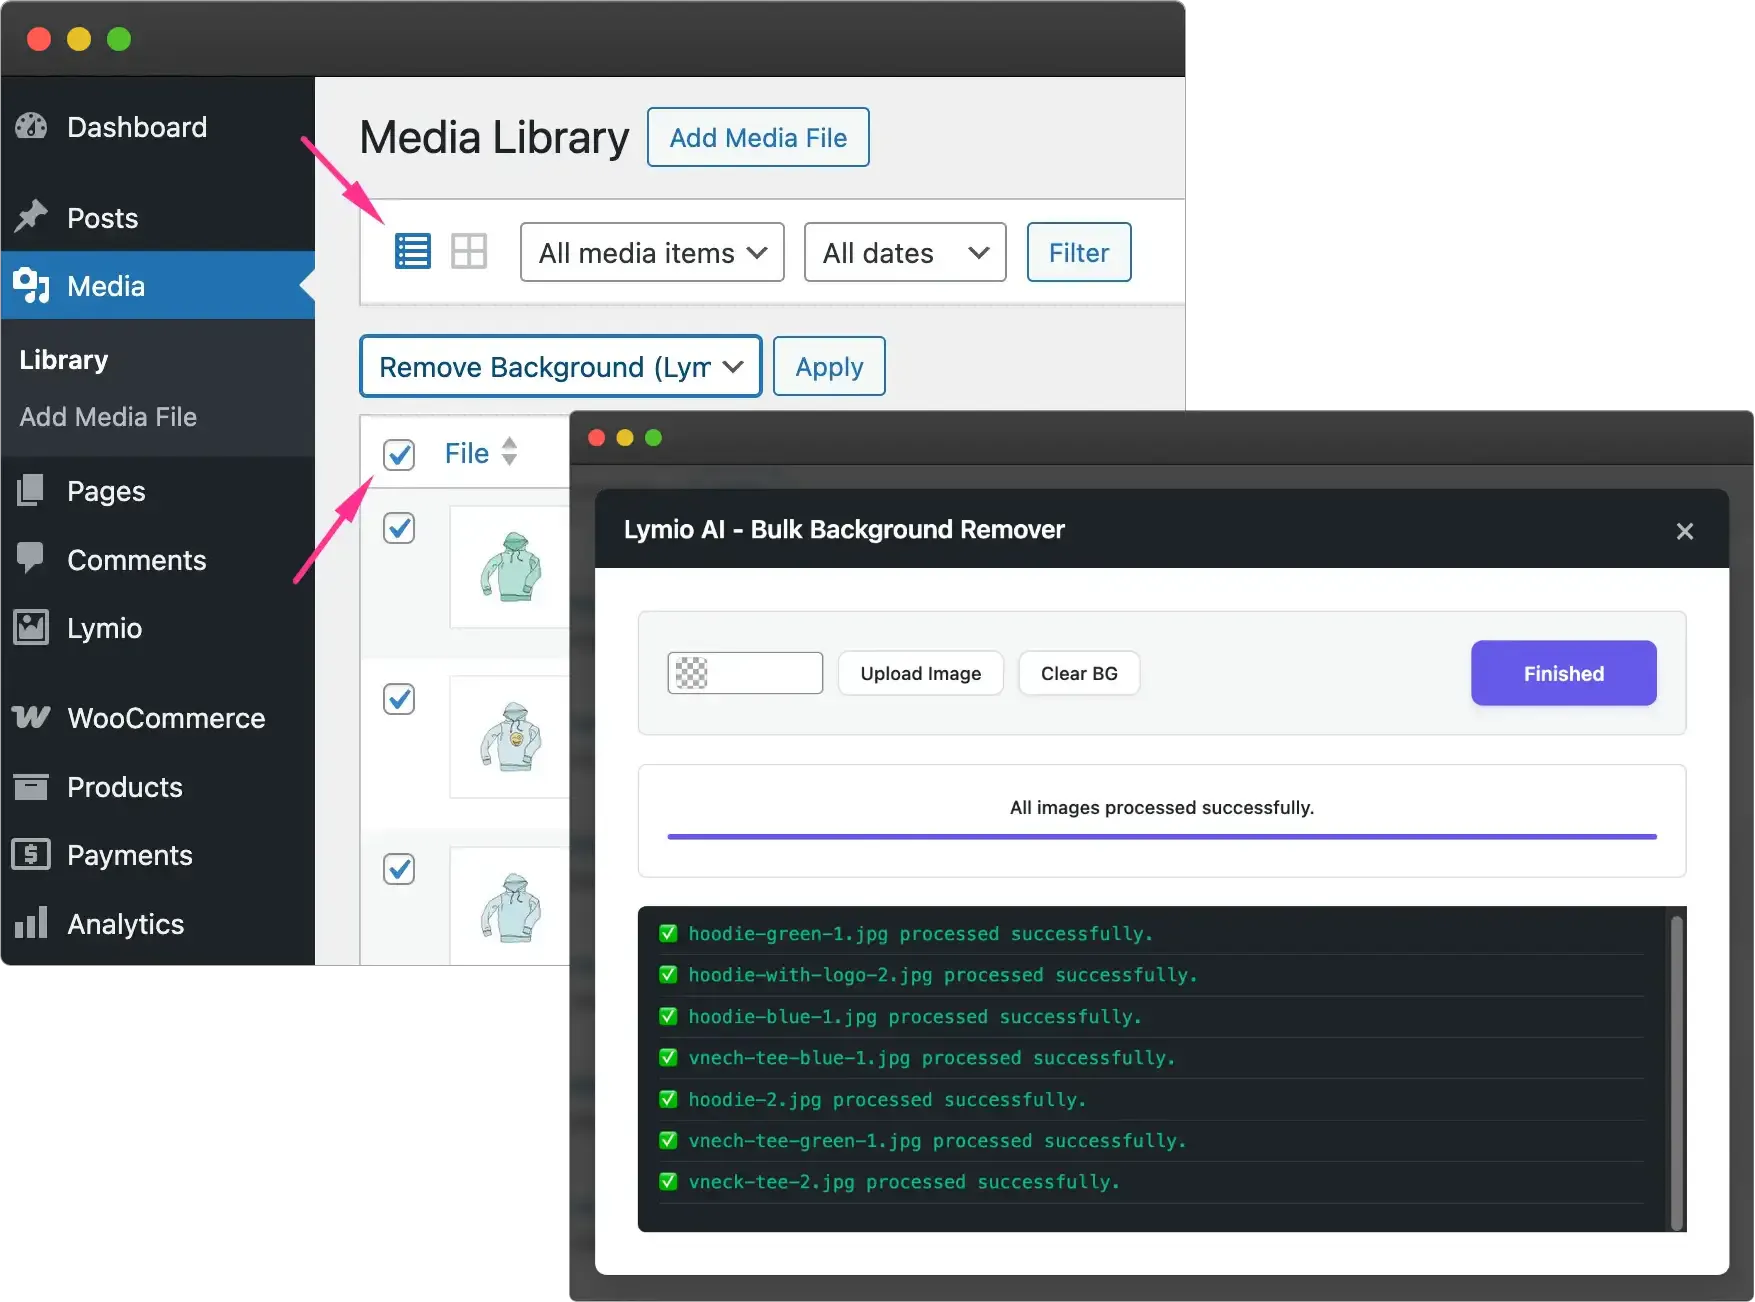
Task: Open the Remove Background bulk action dropdown
Action: point(560,367)
